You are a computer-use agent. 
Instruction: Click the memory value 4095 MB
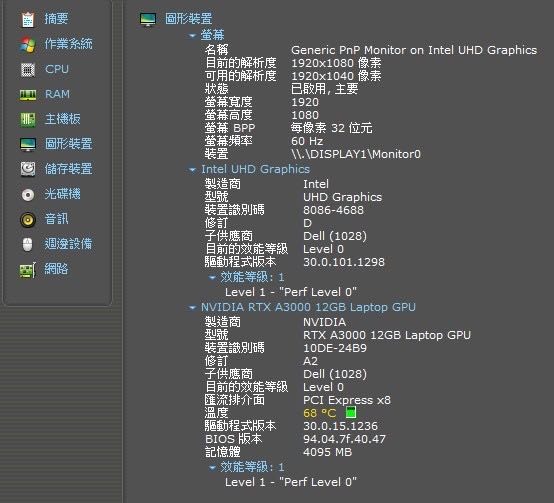pos(328,452)
